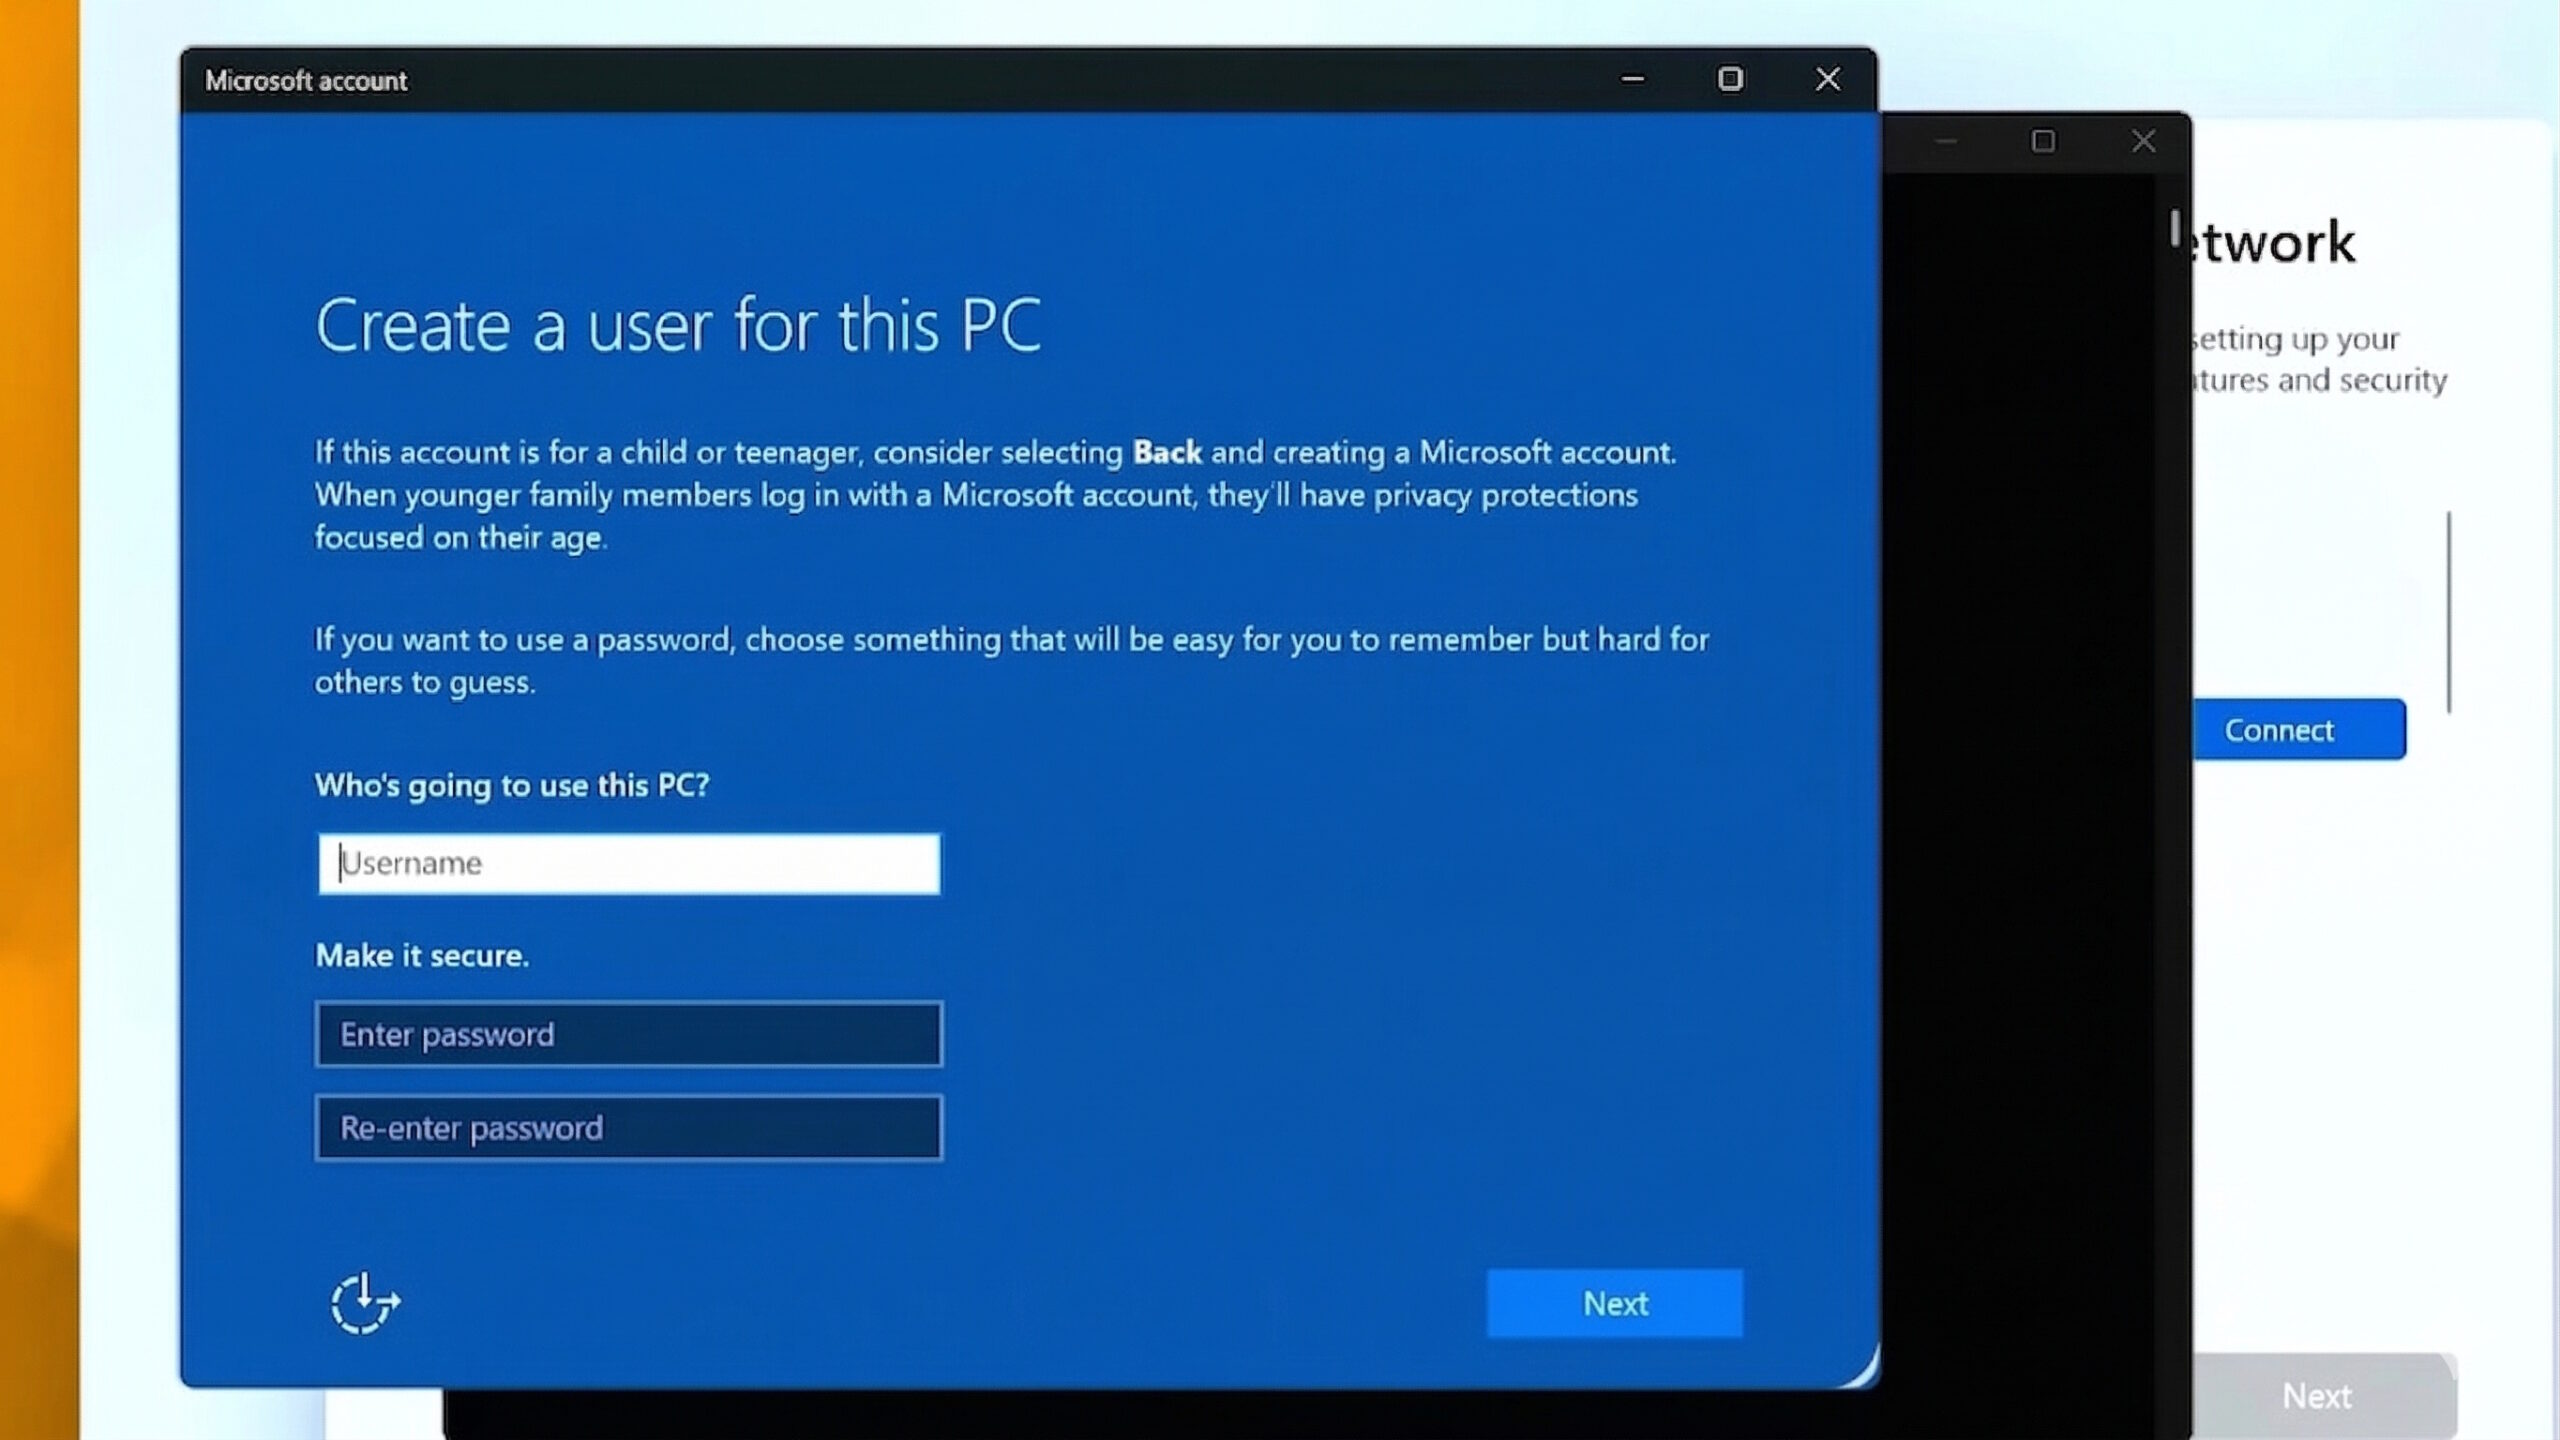Minimize the Microsoft account window
2560x1440 pixels.
coord(1633,79)
